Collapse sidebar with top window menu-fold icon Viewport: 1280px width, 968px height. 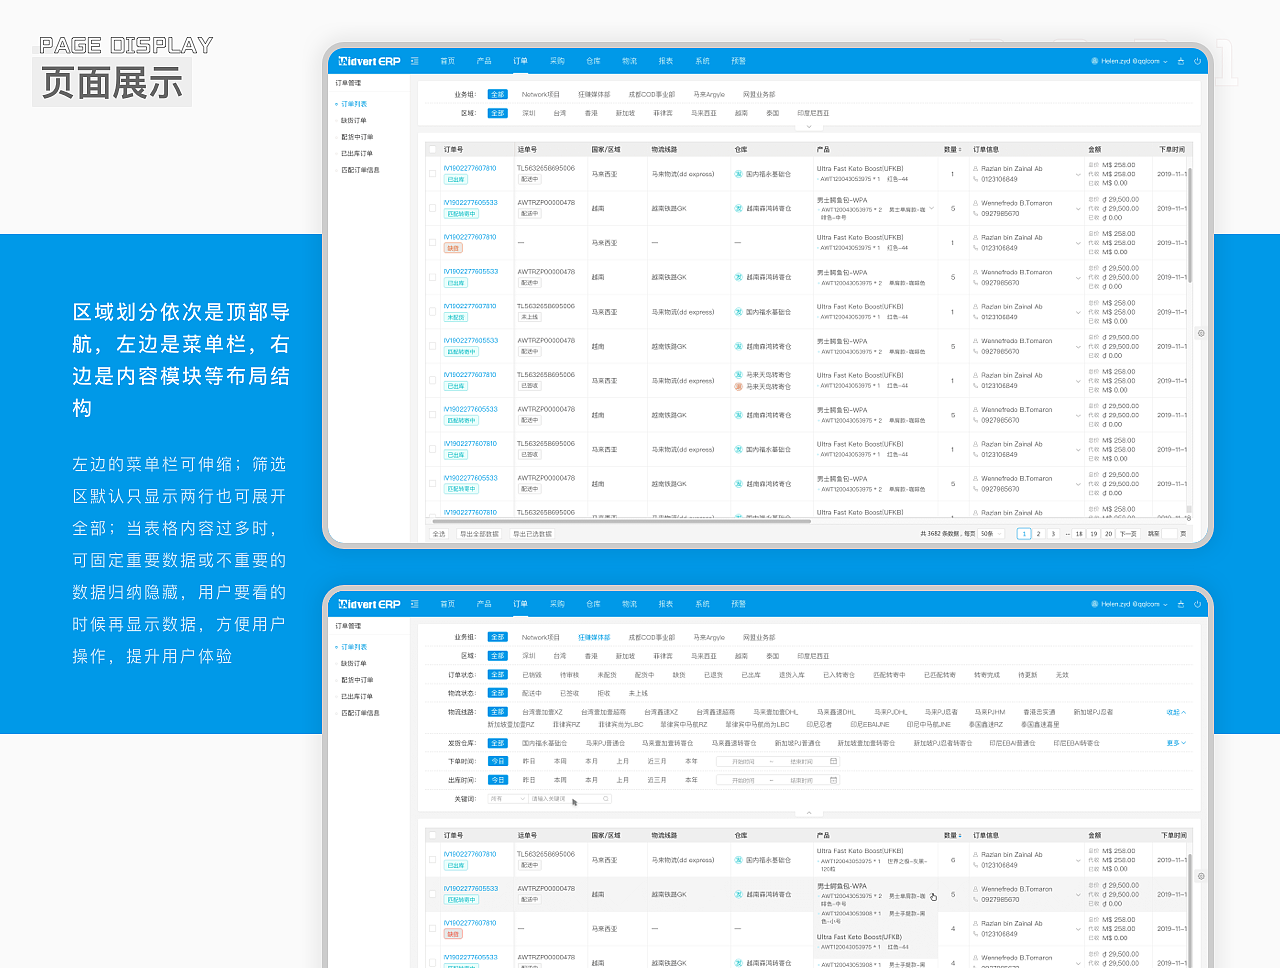[x=414, y=61]
